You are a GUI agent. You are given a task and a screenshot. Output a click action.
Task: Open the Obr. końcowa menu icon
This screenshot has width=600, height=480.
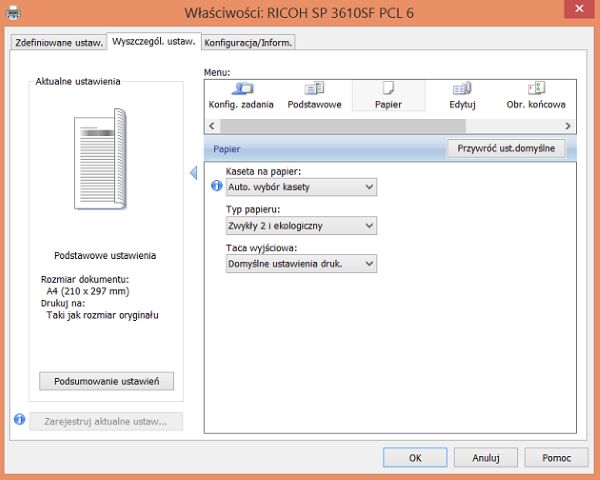tap(536, 96)
